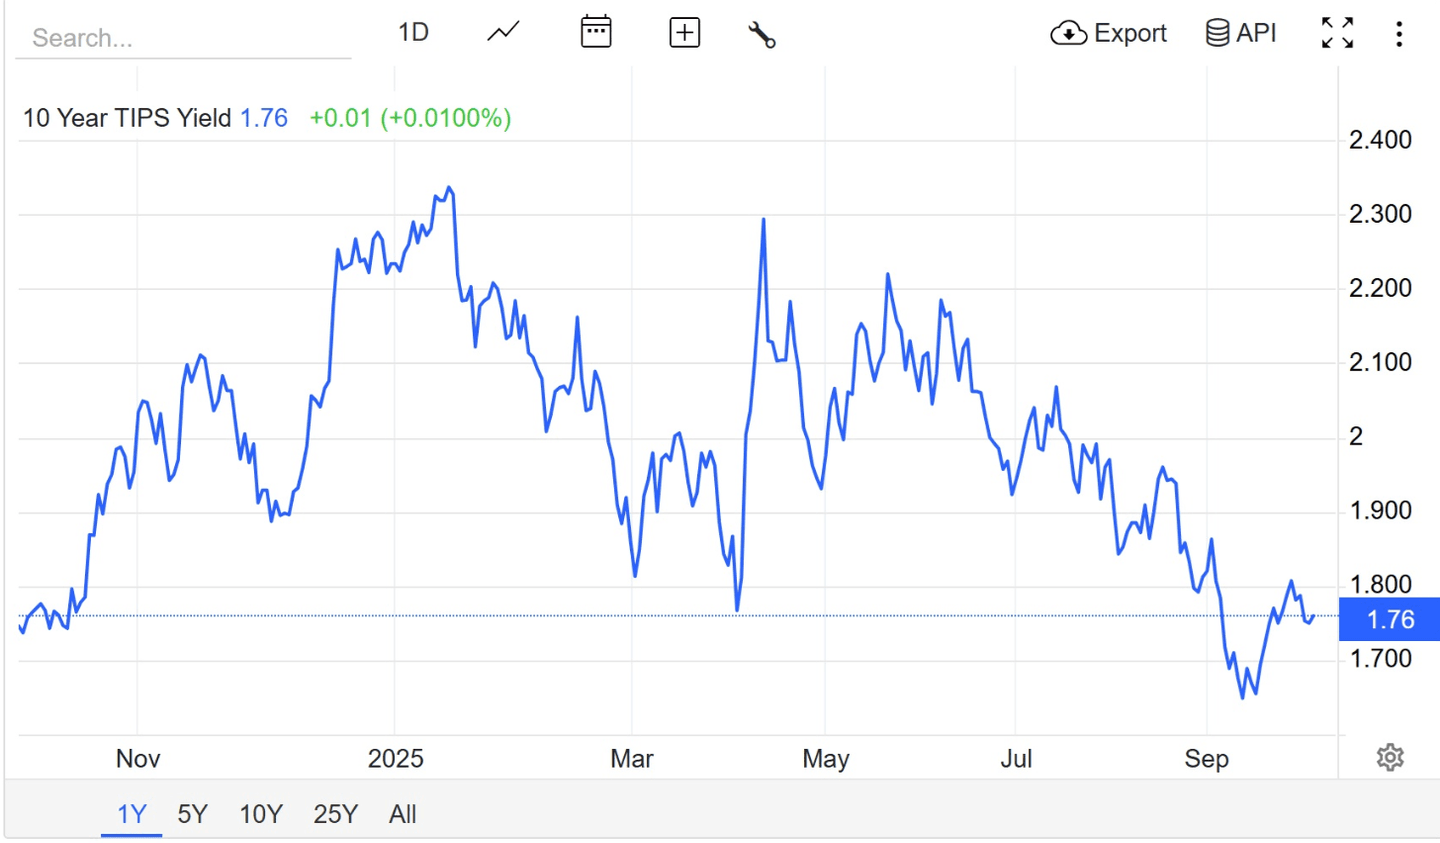
Task: Click the chart peak near January 2025
Action: click(449, 188)
